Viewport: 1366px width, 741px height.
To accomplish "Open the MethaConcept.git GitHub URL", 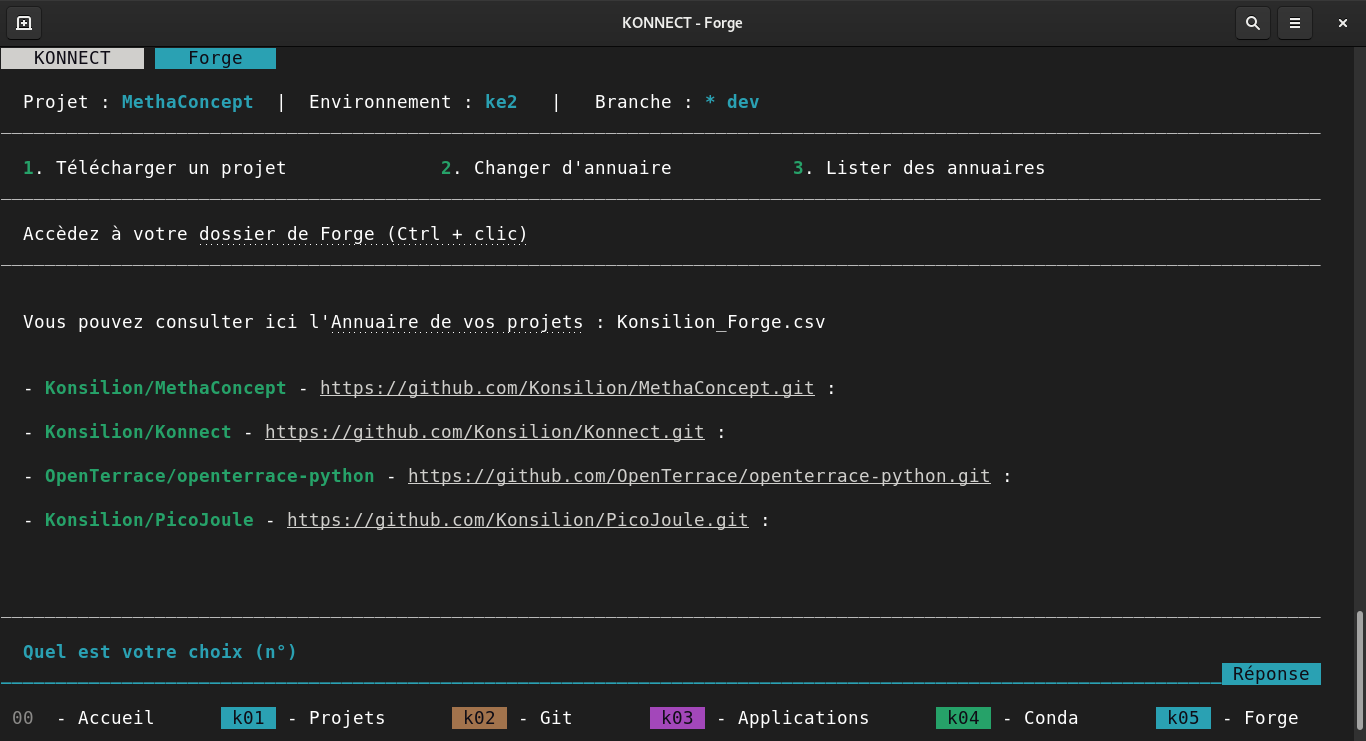I will pyautogui.click(x=567, y=388).
